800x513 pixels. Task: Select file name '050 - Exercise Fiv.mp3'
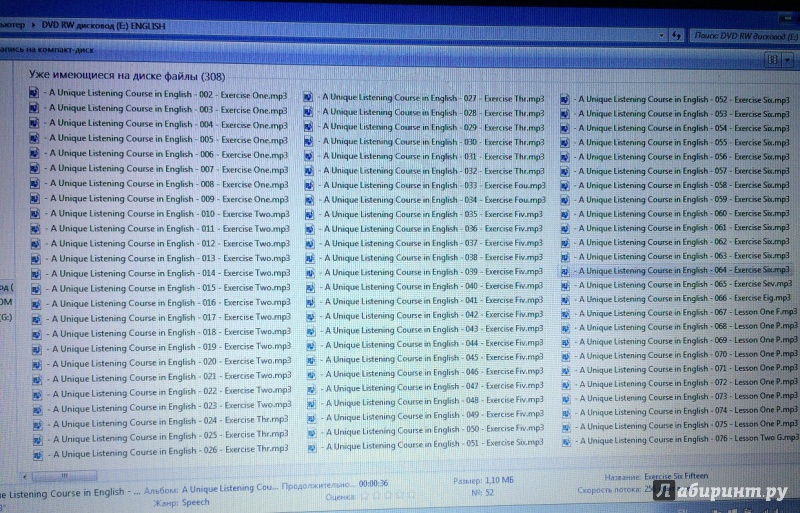(435, 430)
